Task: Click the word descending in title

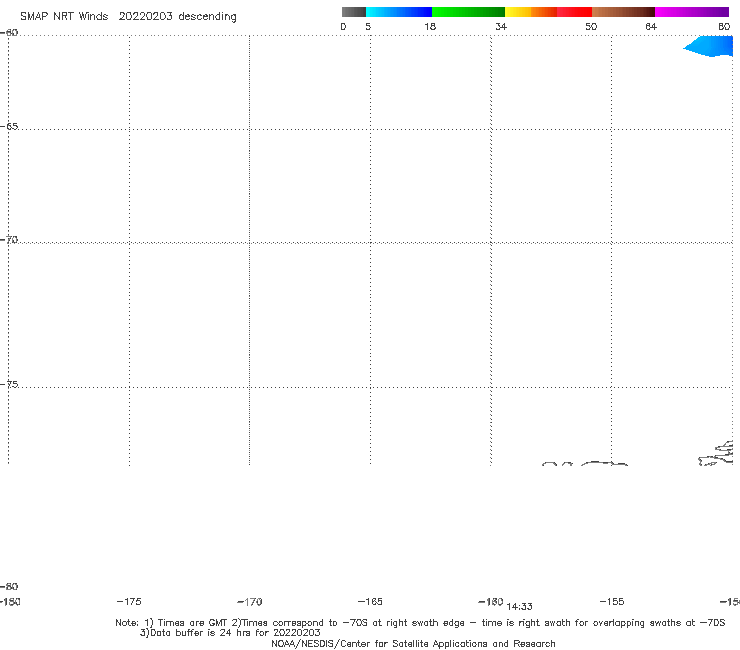Action: pos(208,17)
